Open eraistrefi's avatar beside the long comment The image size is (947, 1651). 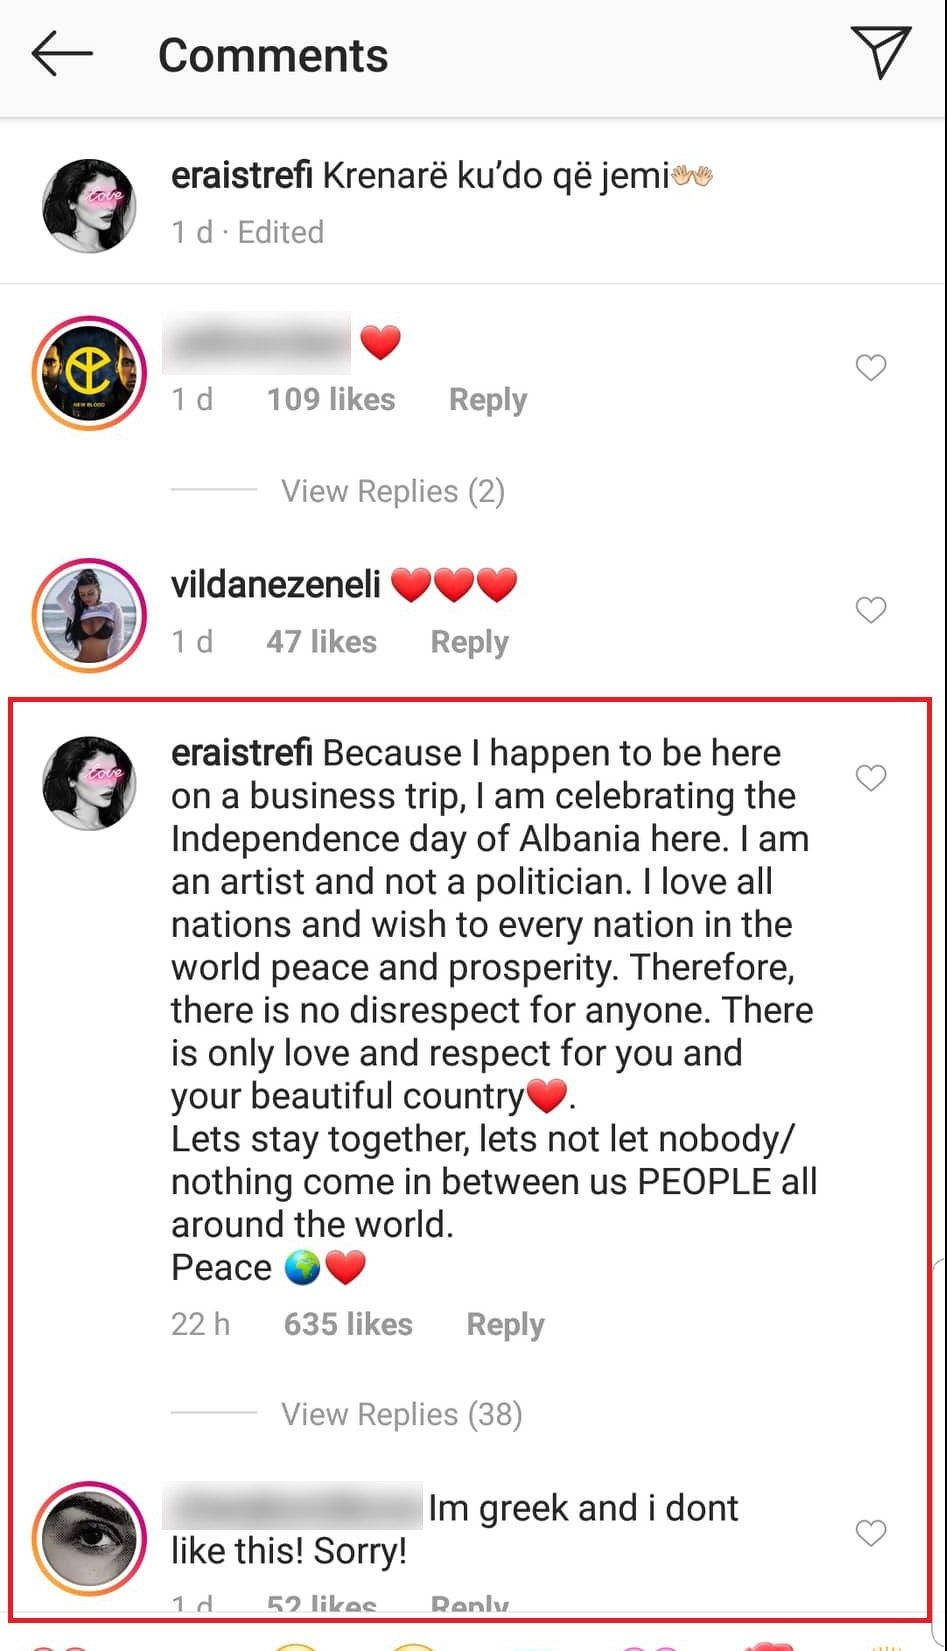[x=89, y=783]
